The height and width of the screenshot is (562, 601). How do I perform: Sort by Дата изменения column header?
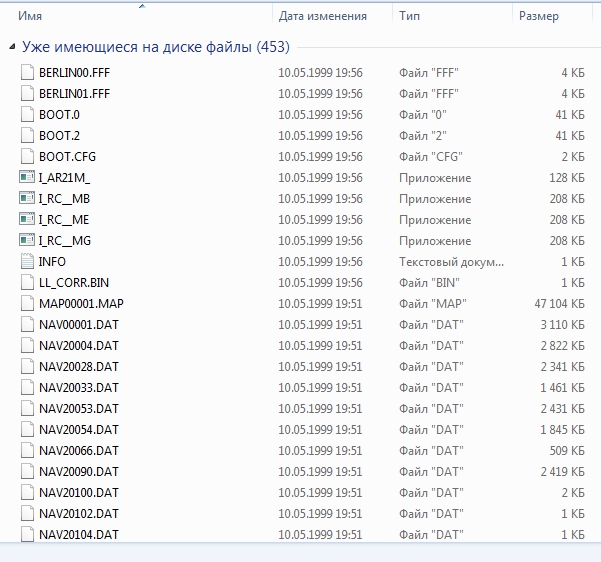tap(322, 16)
